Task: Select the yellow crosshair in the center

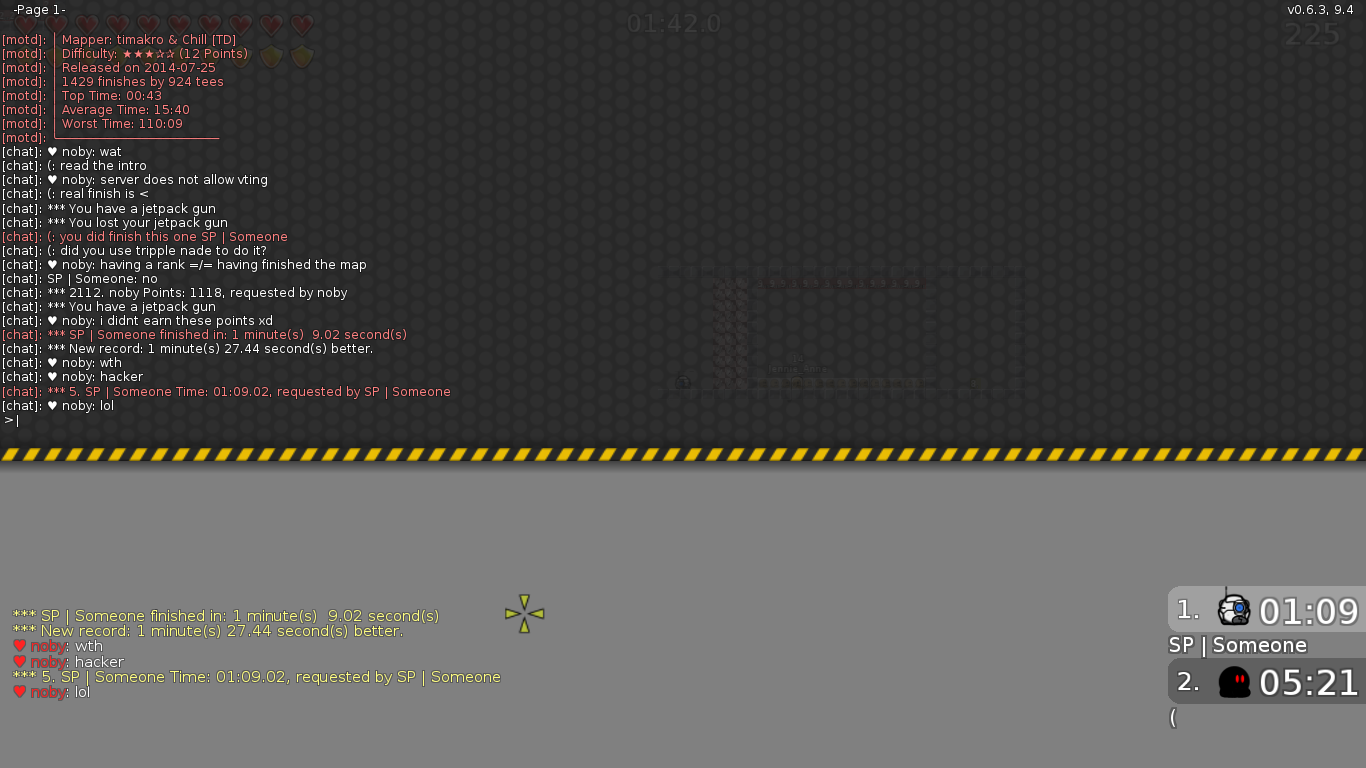Action: [524, 615]
